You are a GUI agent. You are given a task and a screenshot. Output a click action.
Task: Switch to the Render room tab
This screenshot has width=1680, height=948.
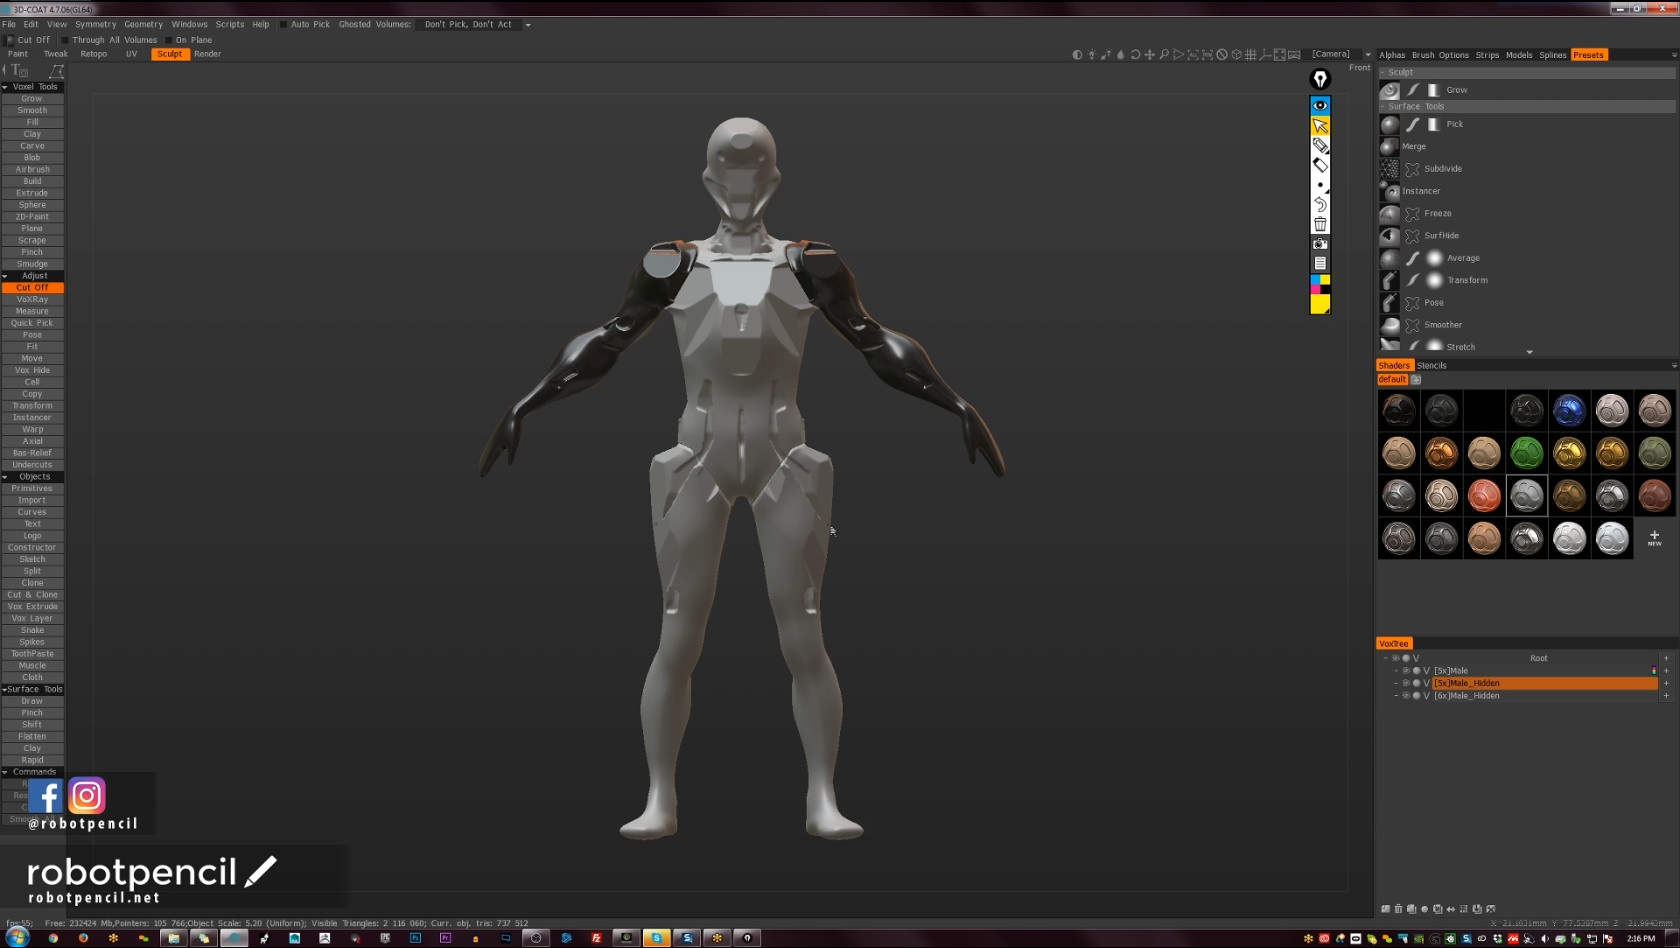pyautogui.click(x=208, y=54)
